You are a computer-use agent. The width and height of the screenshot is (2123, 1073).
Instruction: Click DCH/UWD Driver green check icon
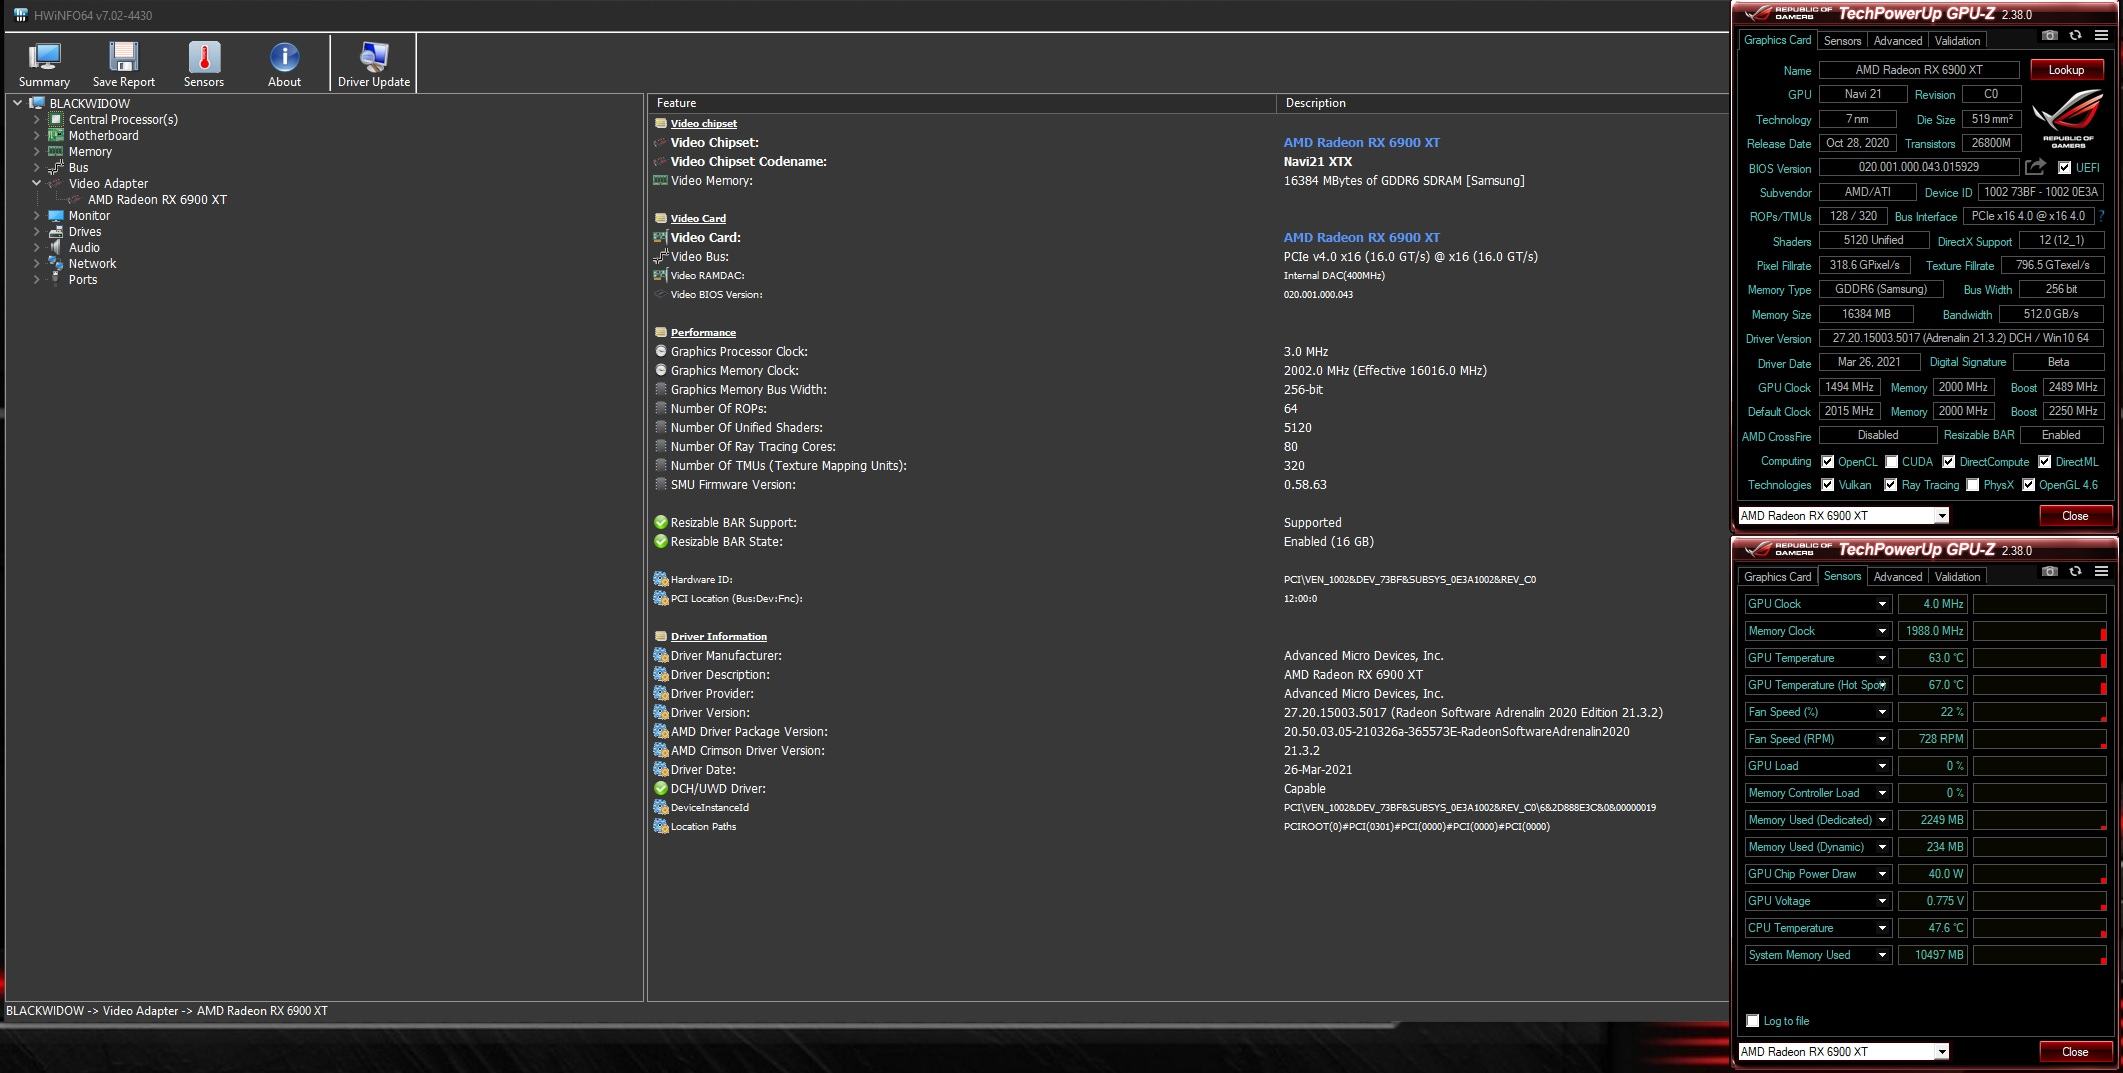[x=660, y=788]
